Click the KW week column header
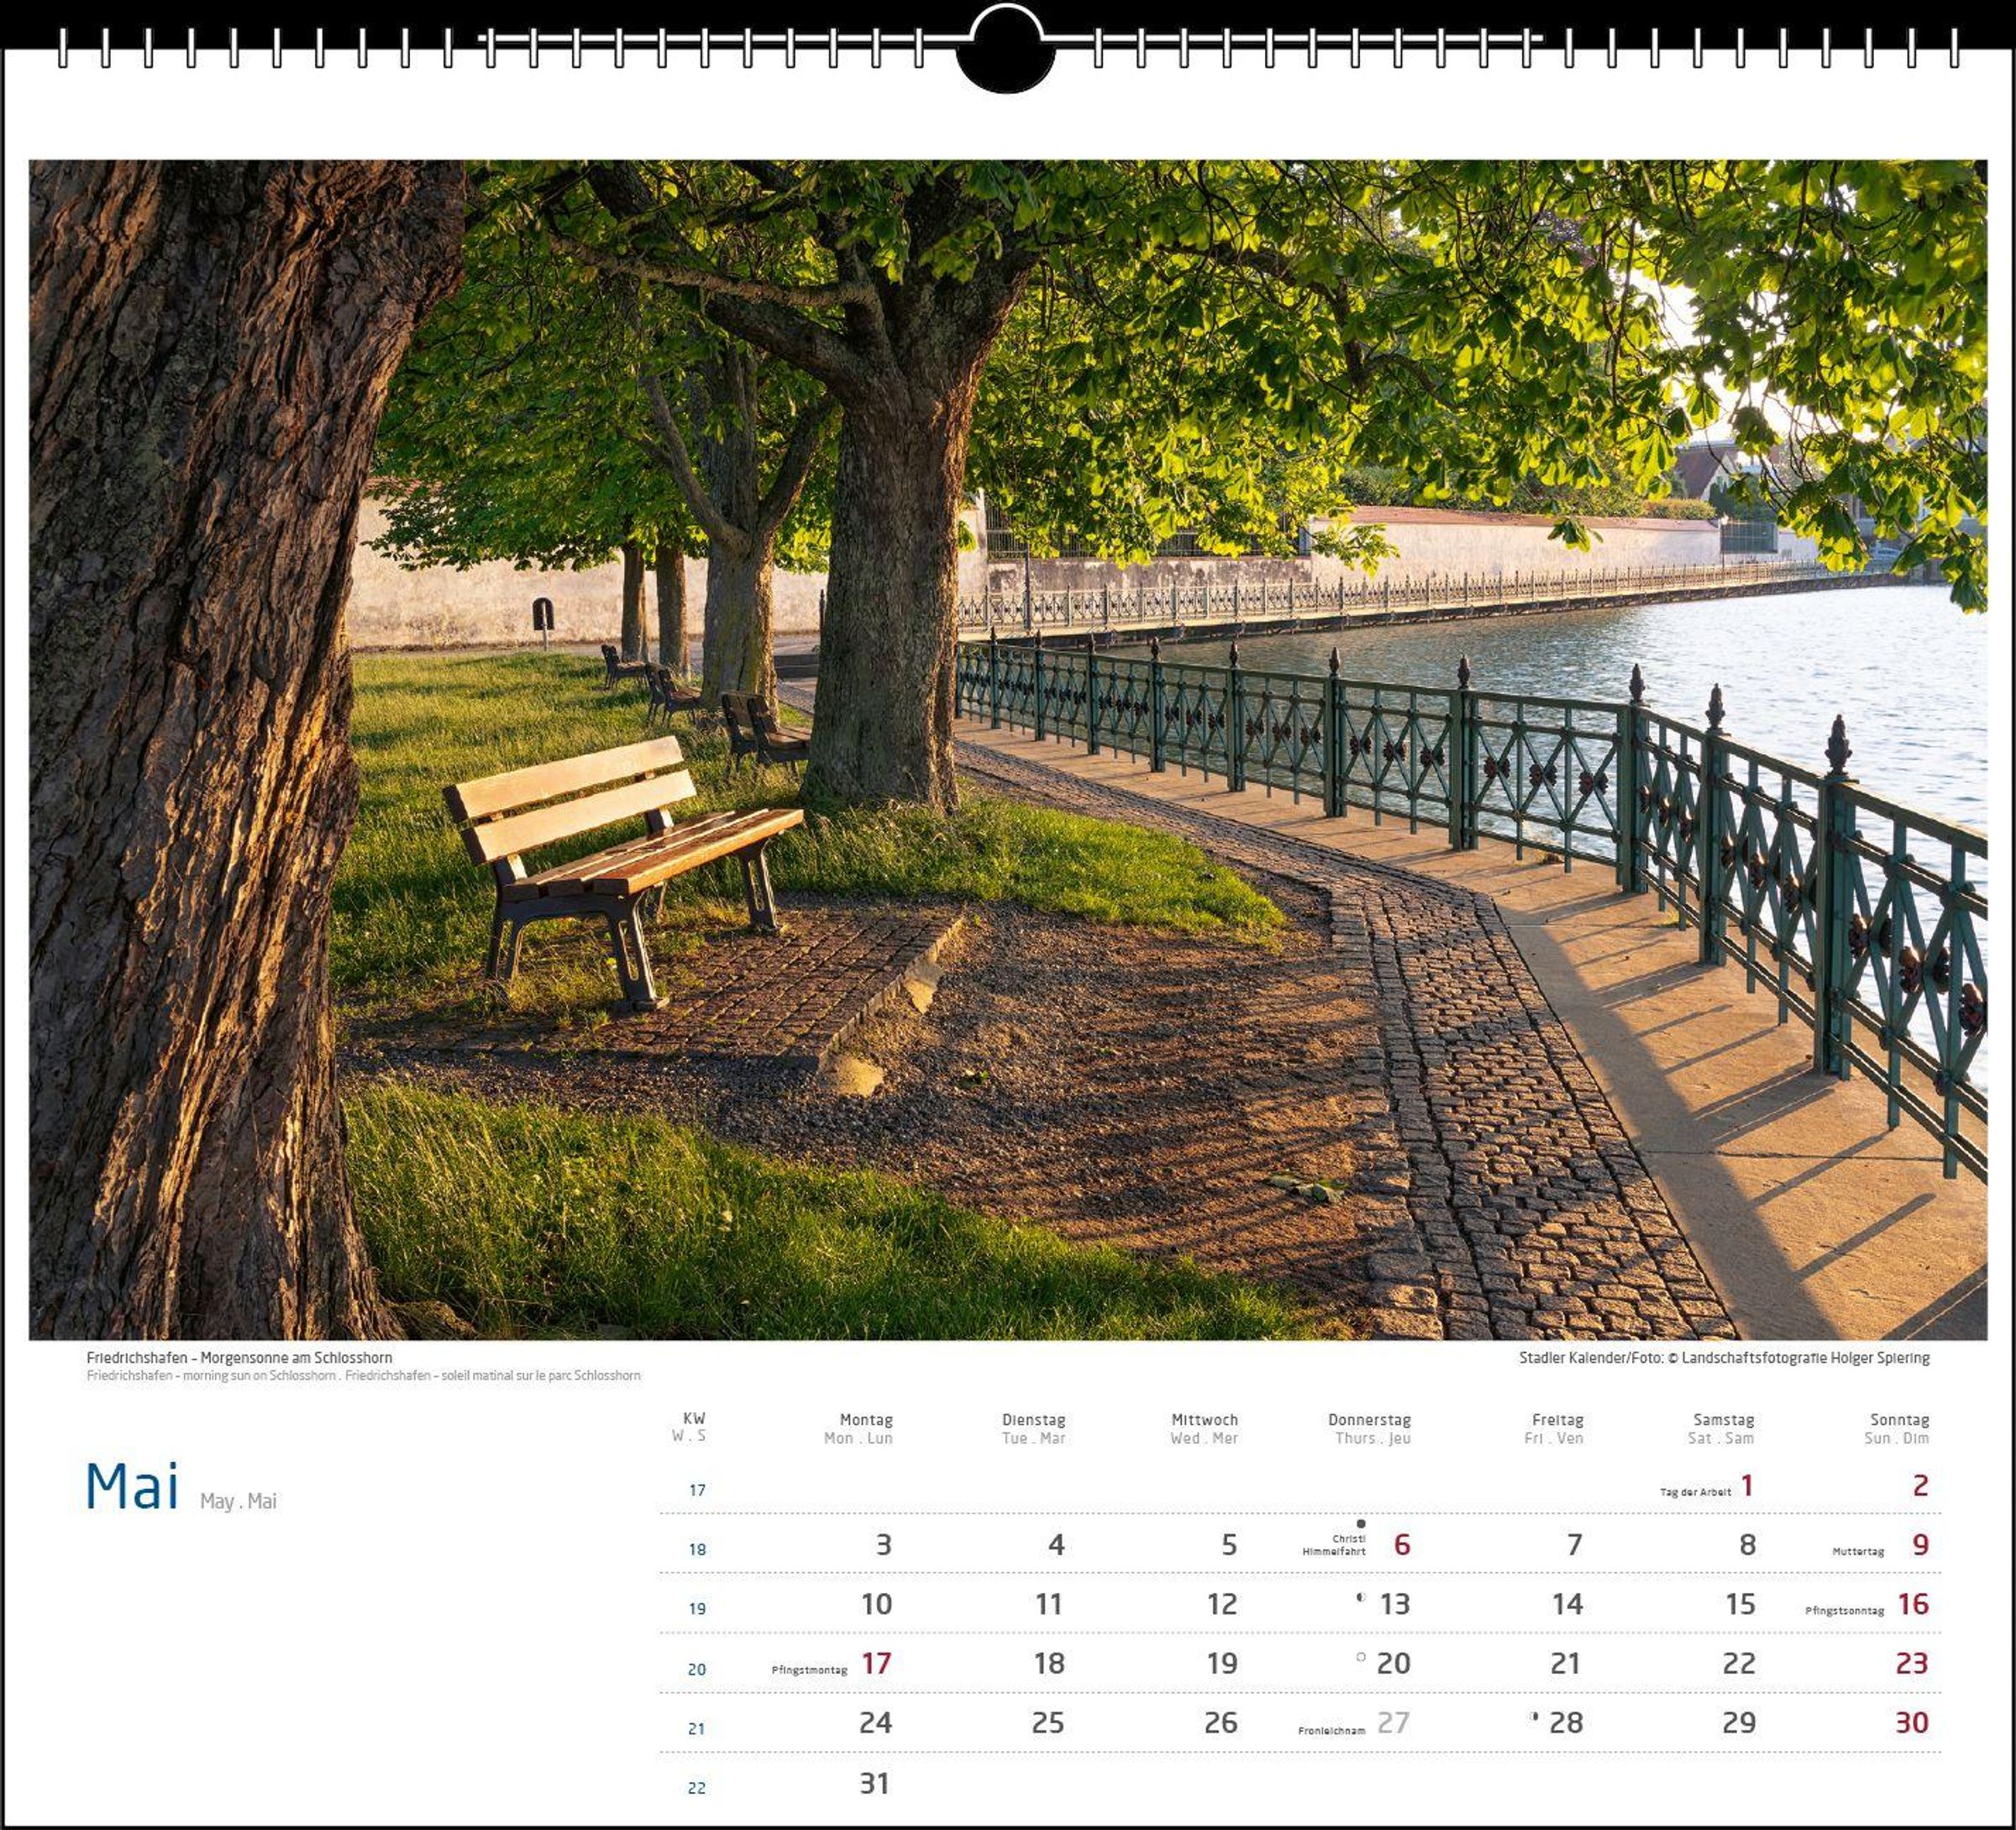This screenshot has width=2016, height=1830. click(x=693, y=1418)
